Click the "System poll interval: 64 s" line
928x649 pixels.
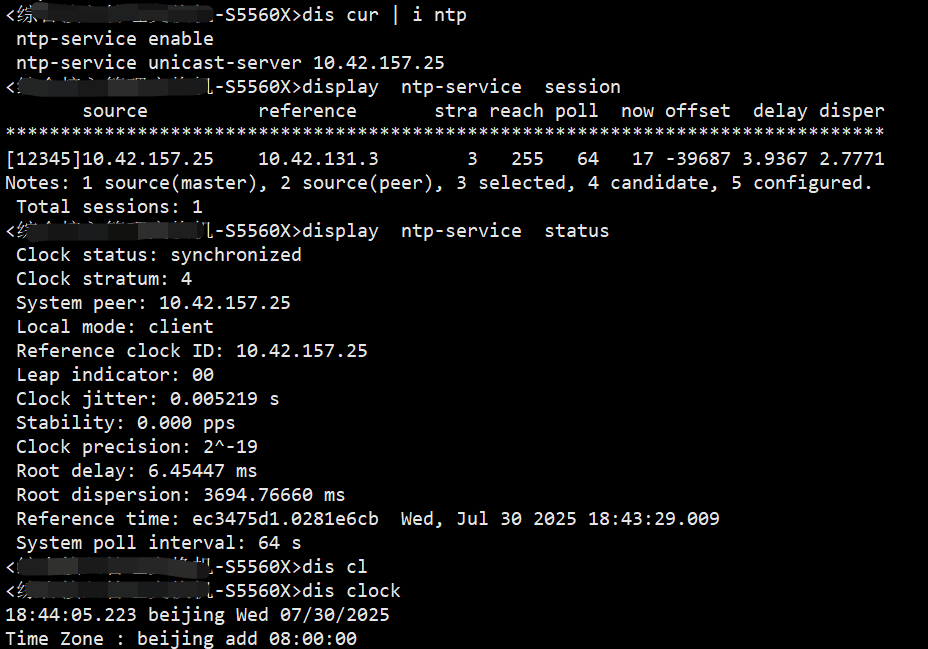pyautogui.click(x=158, y=543)
